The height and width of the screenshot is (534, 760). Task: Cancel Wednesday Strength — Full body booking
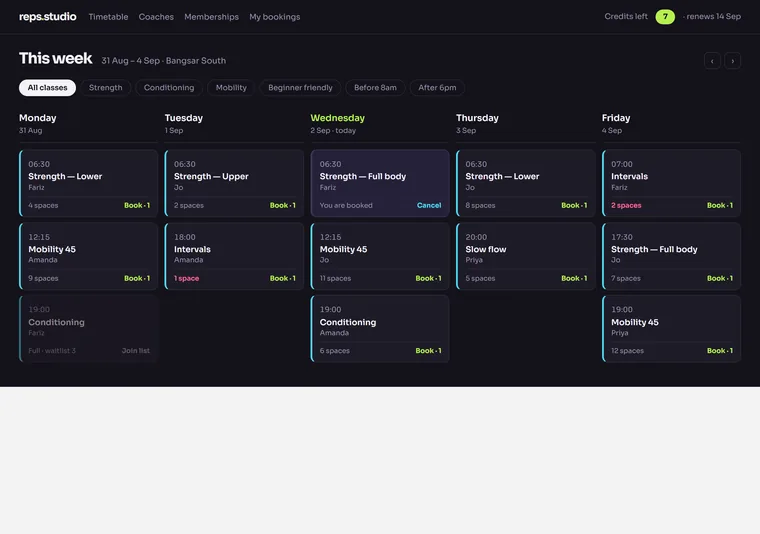429,205
